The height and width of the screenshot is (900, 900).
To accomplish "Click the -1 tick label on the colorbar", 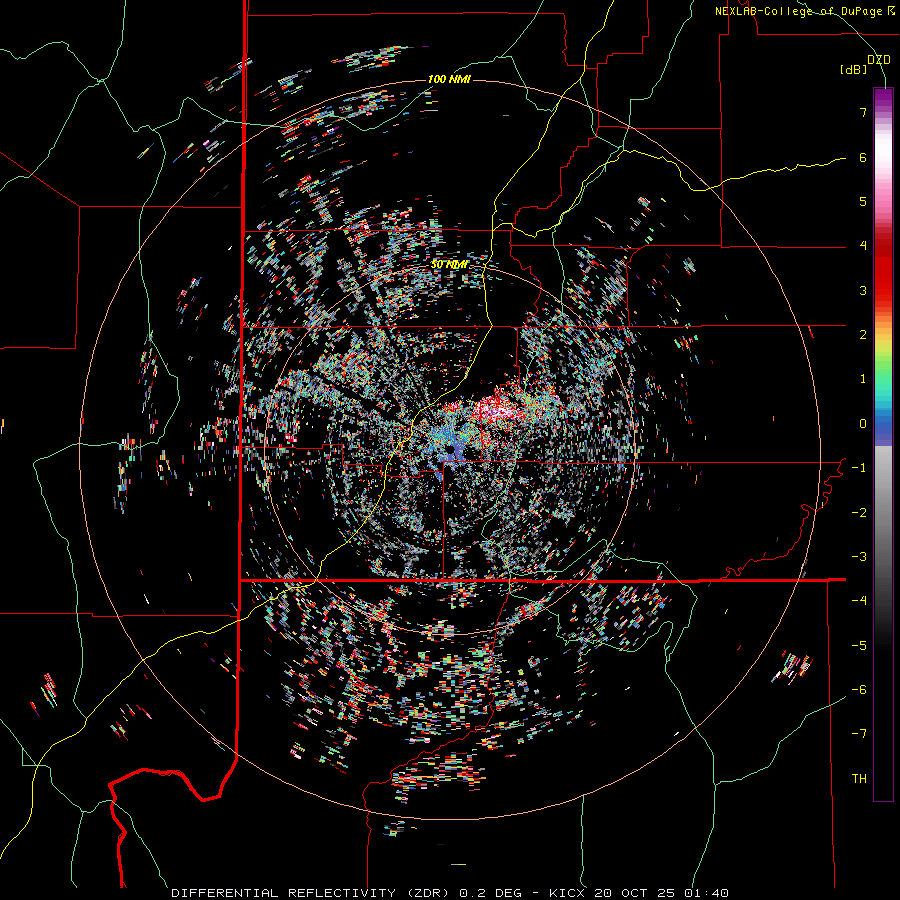I will click(859, 468).
